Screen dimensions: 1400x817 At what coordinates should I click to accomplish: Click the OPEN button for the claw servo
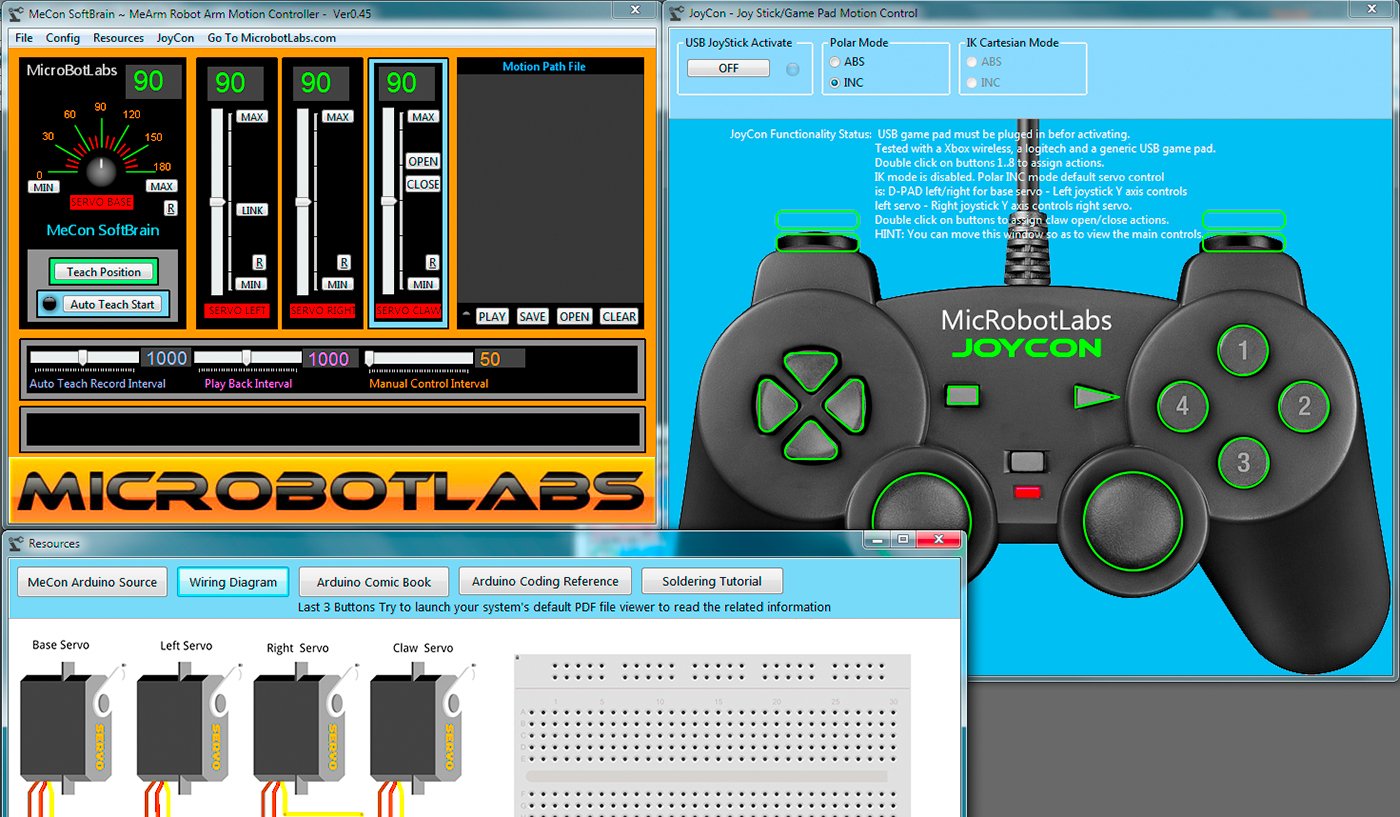(423, 162)
